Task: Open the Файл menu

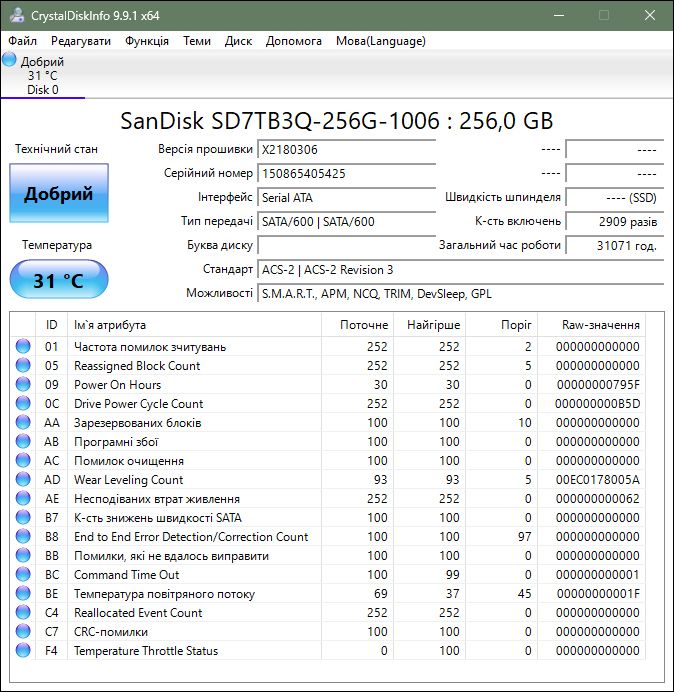Action: click(x=23, y=41)
